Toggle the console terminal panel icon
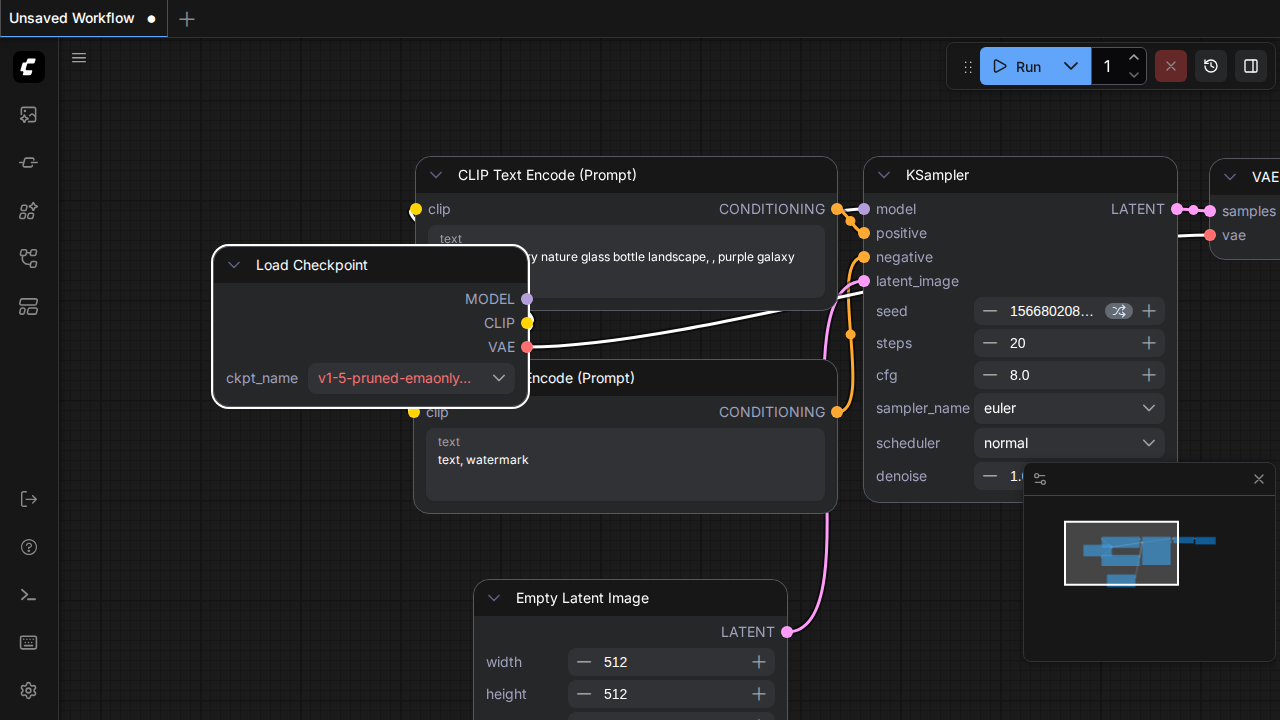The image size is (1280, 720). point(28,595)
